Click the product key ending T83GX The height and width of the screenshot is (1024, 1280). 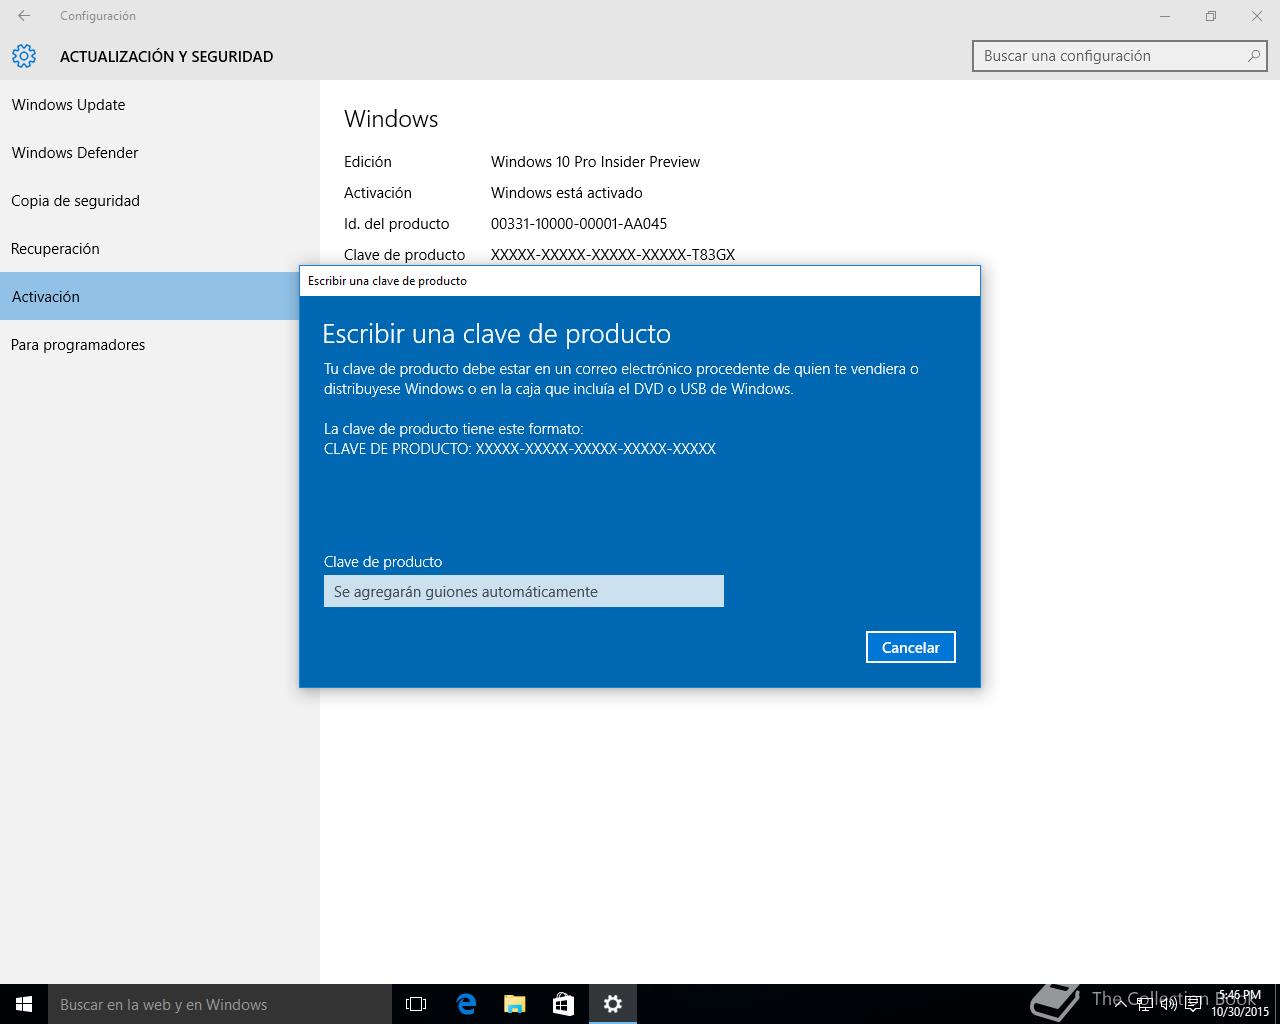tap(613, 255)
